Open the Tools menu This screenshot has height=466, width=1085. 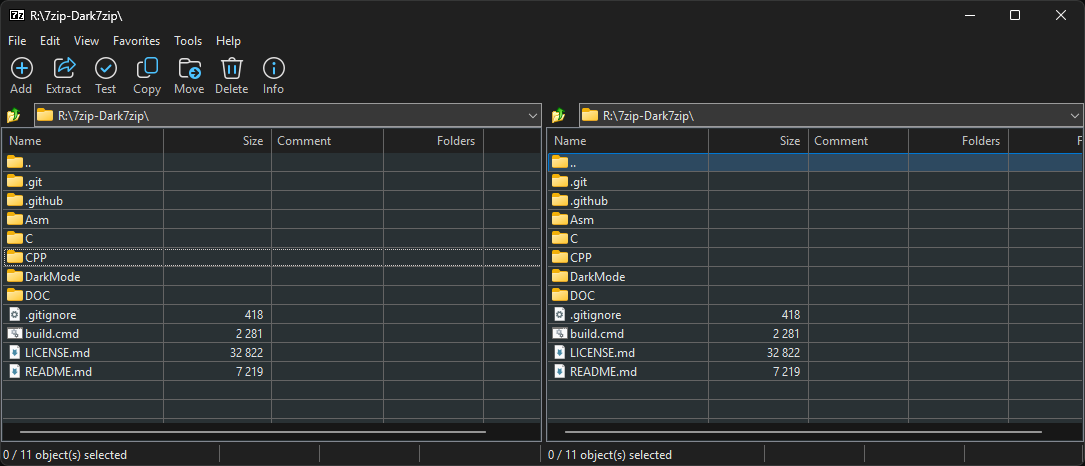tap(188, 41)
